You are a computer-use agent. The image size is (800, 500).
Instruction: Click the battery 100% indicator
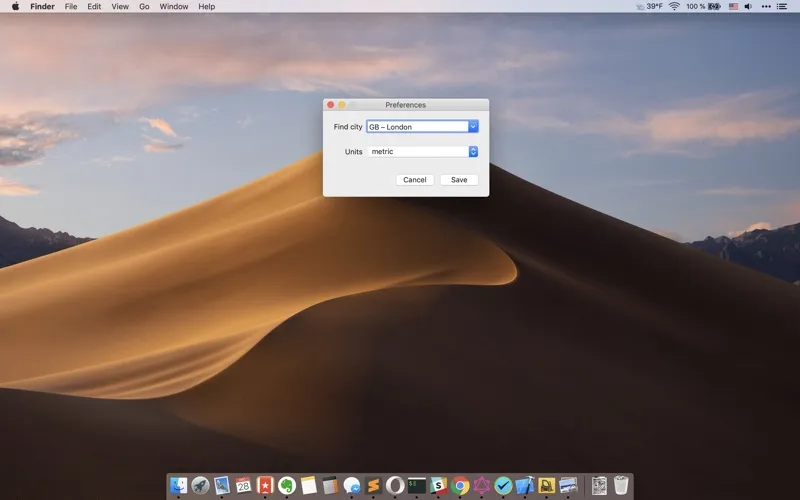(703, 6)
